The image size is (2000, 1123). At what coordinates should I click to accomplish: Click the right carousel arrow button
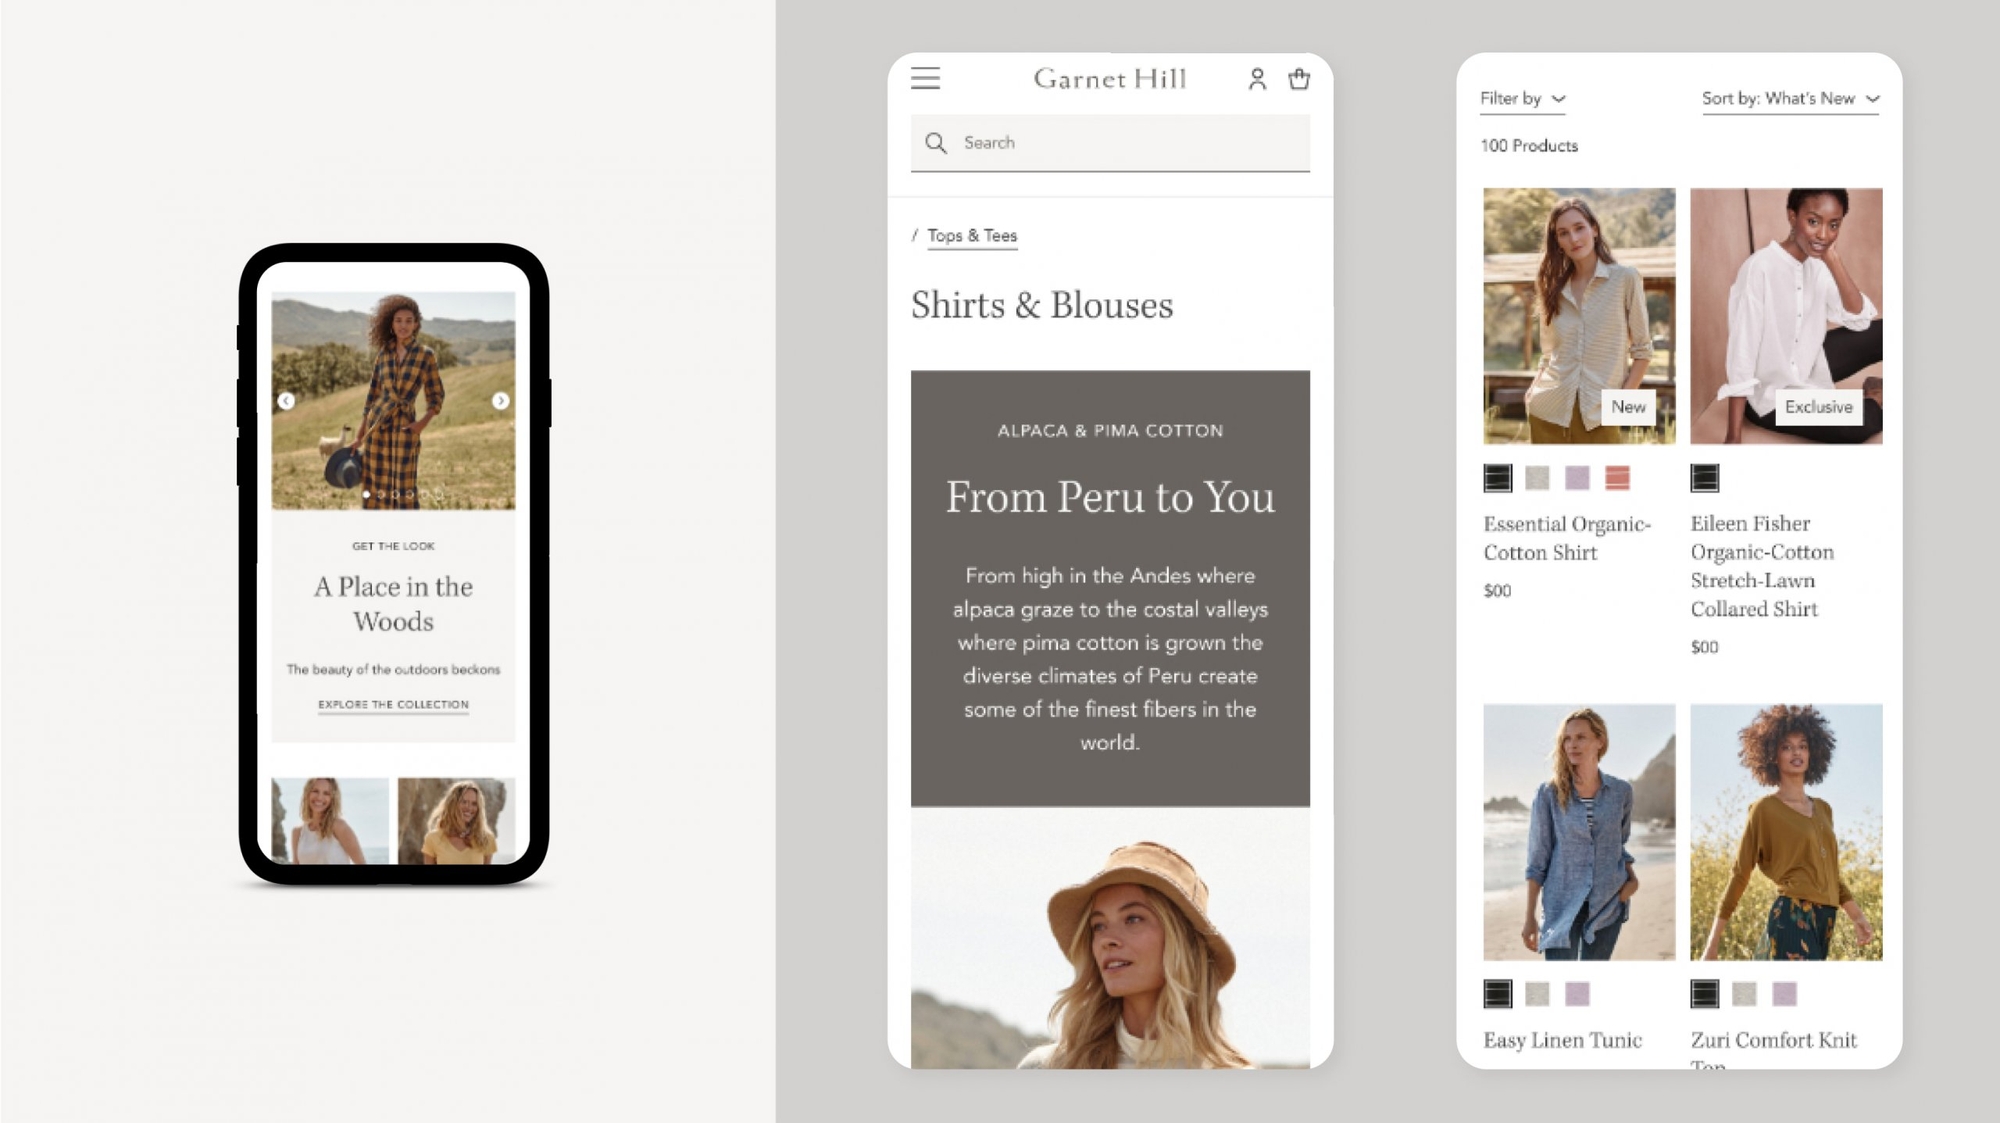[x=500, y=401]
